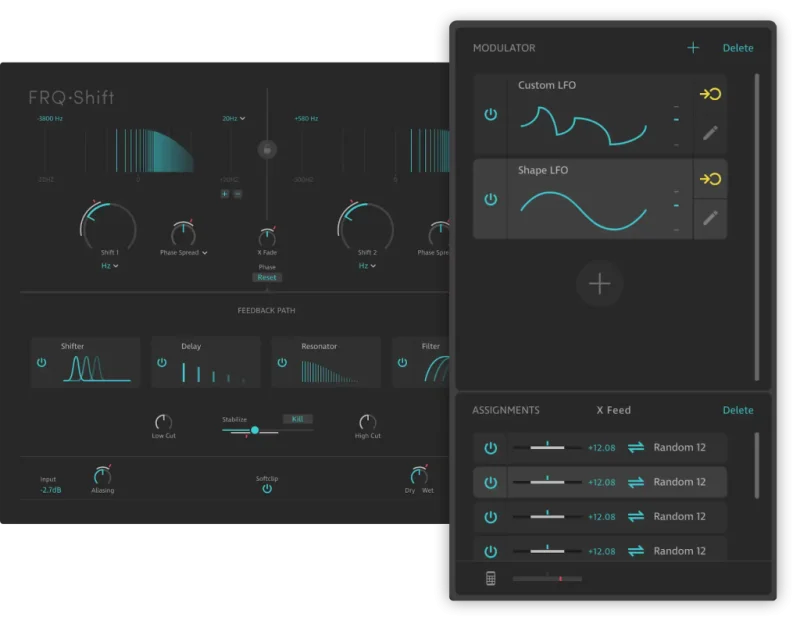Select the Resonator module display
Viewport: 800px width, 624px height.
[x=330, y=371]
